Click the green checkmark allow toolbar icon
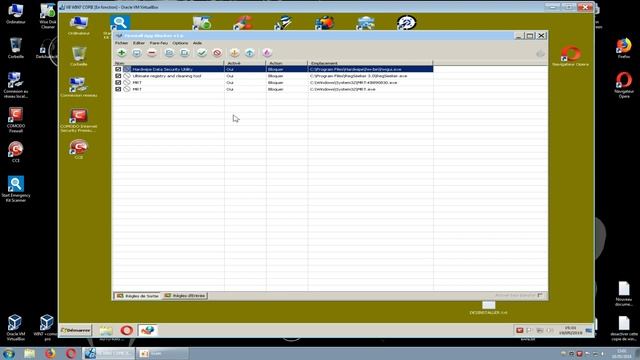Viewport: 640px width, 360px height. click(202, 53)
